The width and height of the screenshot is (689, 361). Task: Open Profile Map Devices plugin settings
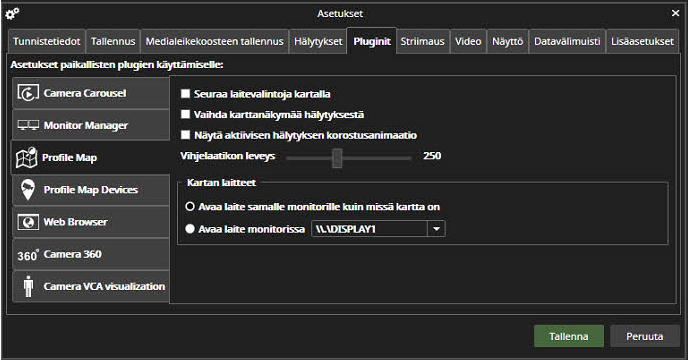(x=91, y=190)
